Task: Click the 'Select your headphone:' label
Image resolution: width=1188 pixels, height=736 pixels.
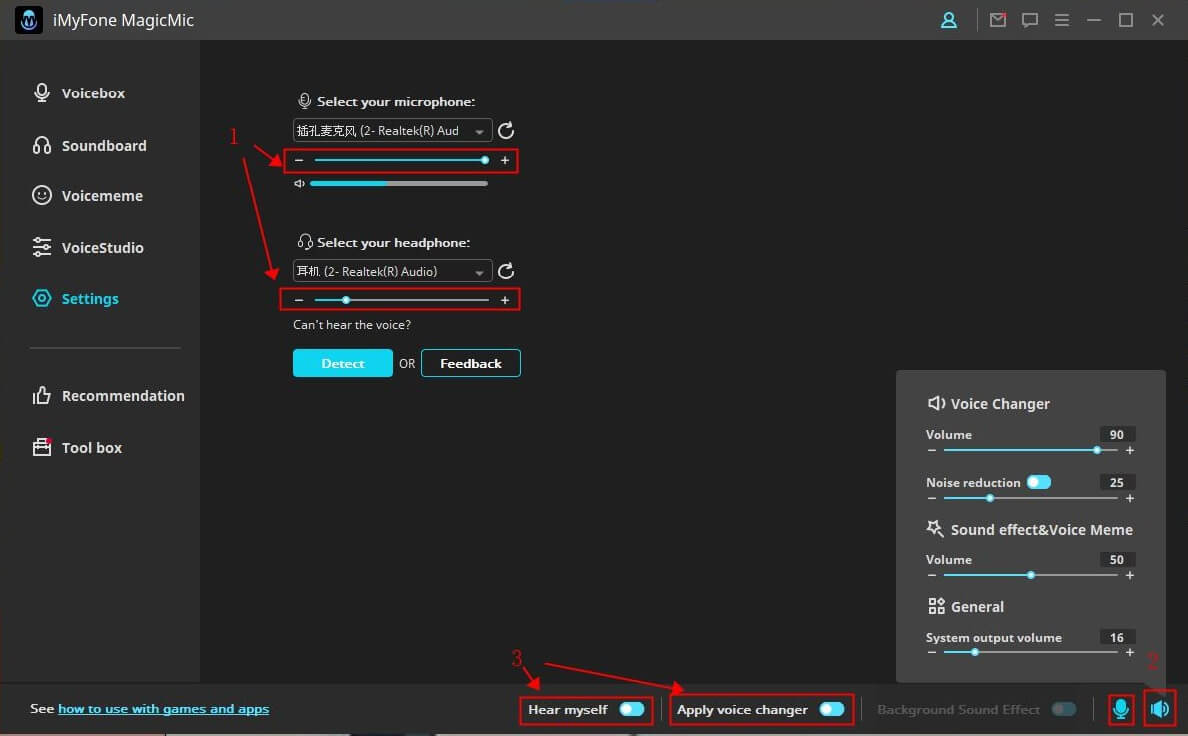Action: tap(393, 243)
